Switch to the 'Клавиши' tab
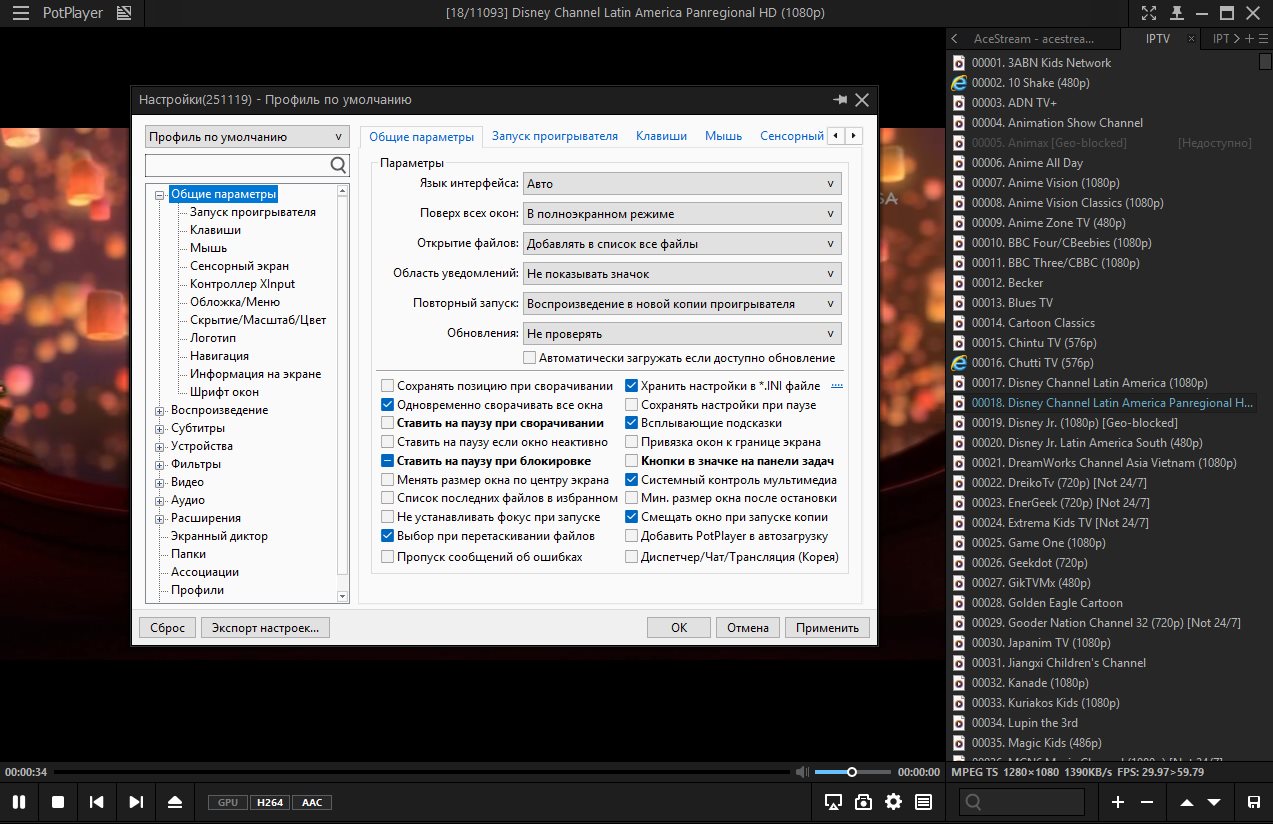Screen dimensions: 1273x824 tap(661, 136)
